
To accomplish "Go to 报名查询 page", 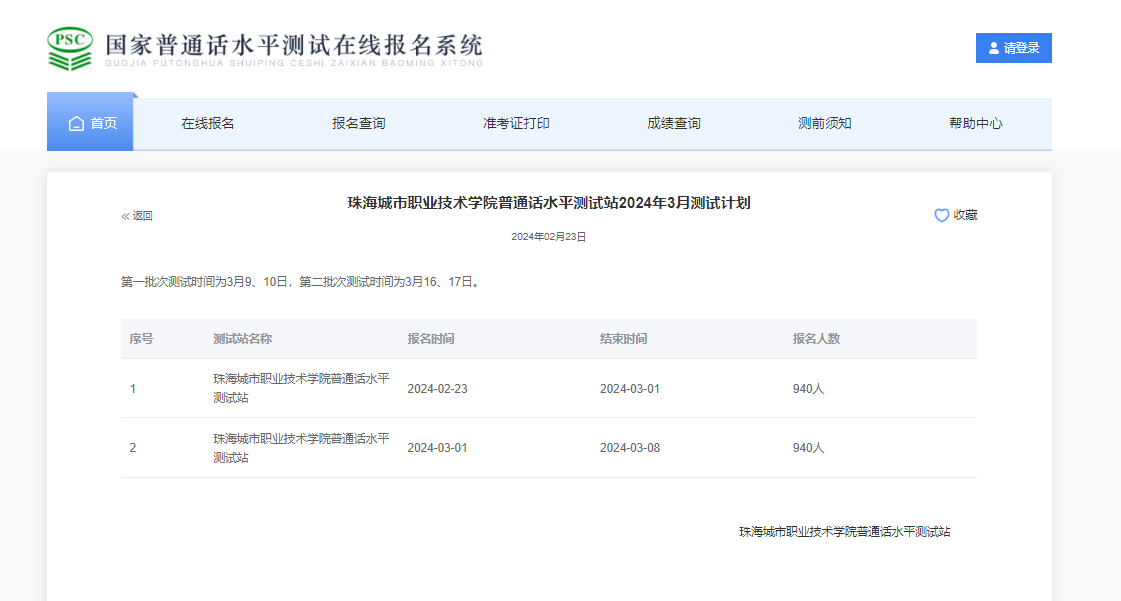I will pos(358,124).
